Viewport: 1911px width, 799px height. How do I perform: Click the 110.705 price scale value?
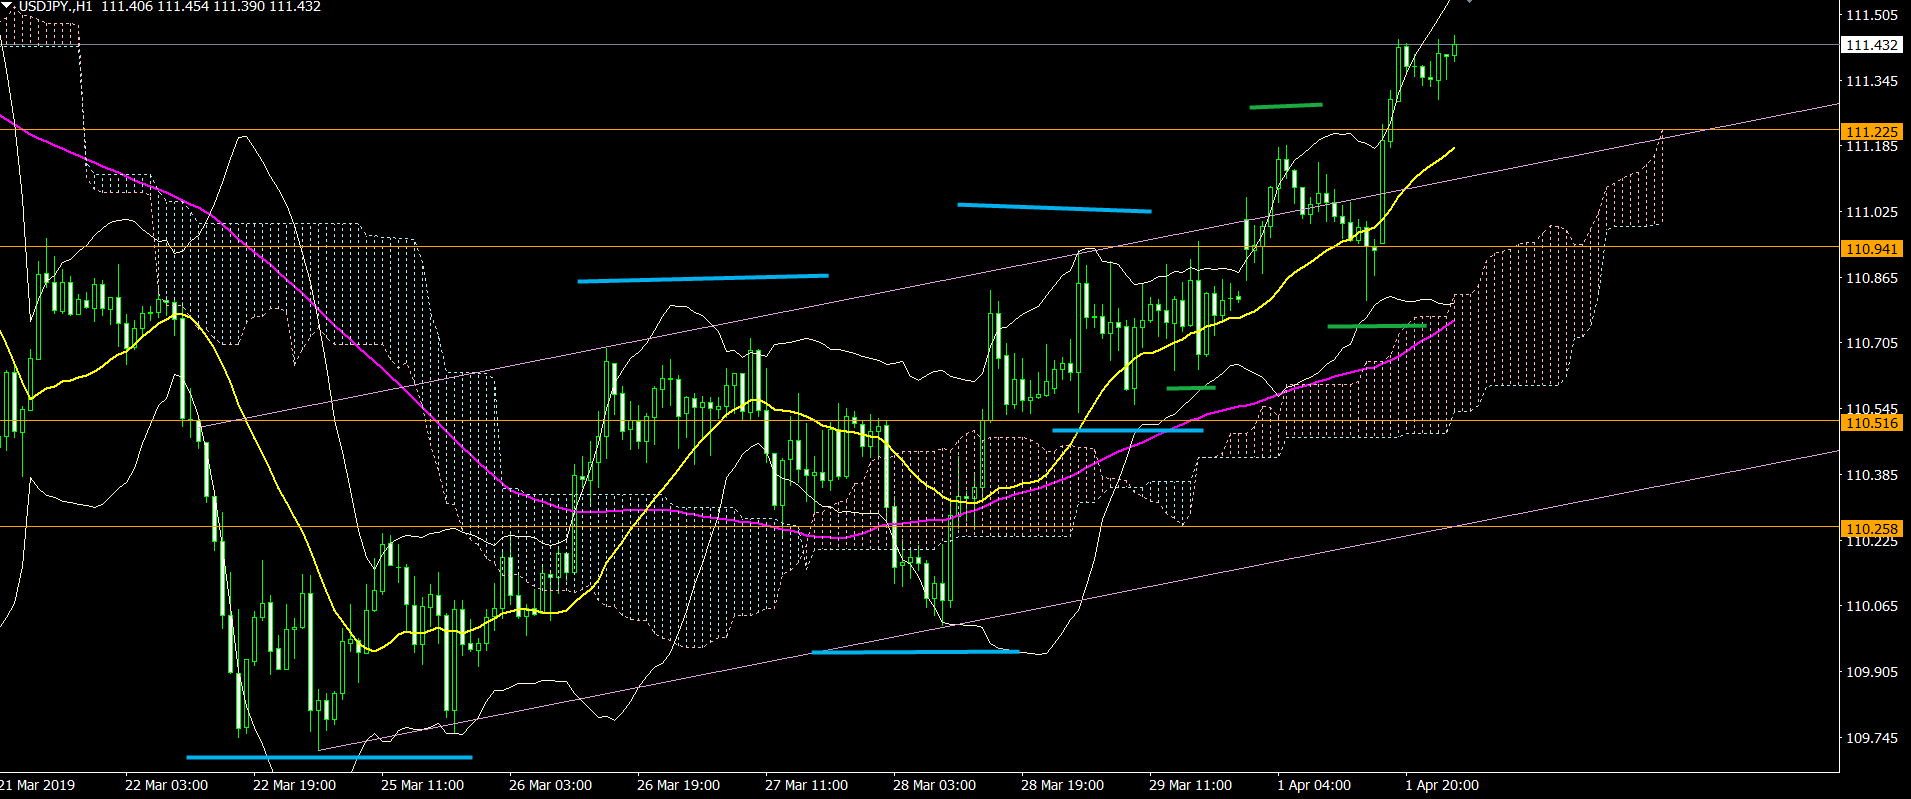coord(1871,343)
